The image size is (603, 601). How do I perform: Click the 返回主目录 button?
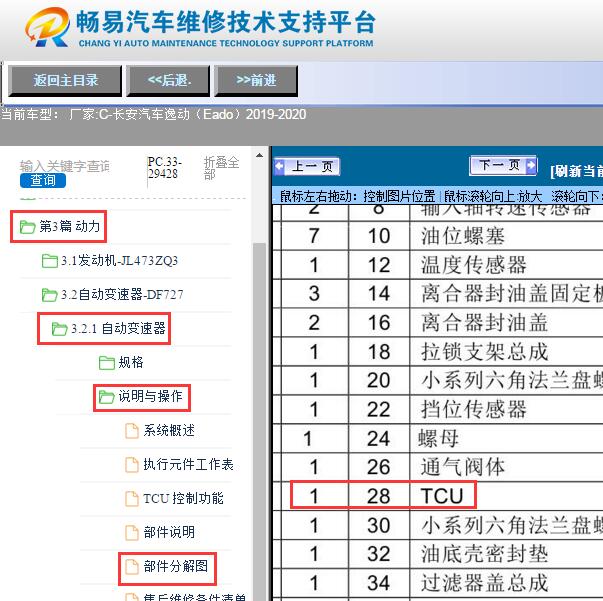pyautogui.click(x=65, y=80)
